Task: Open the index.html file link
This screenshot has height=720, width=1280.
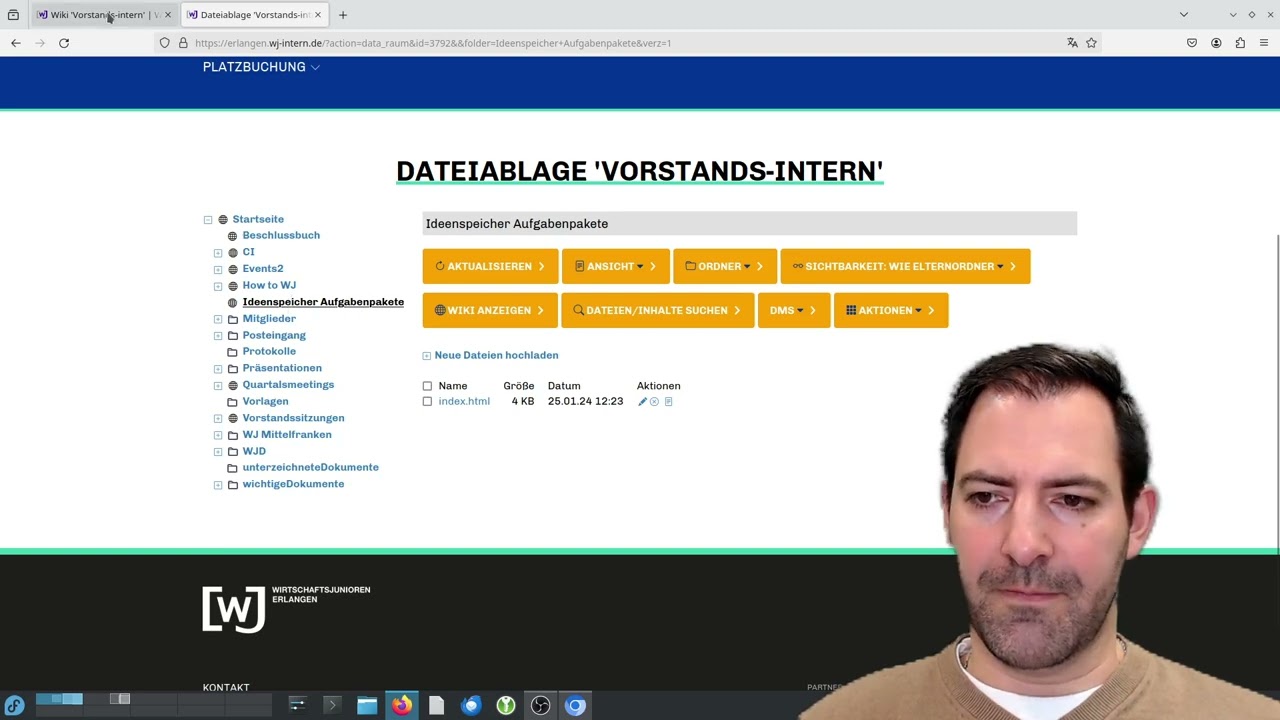Action: [x=464, y=402]
